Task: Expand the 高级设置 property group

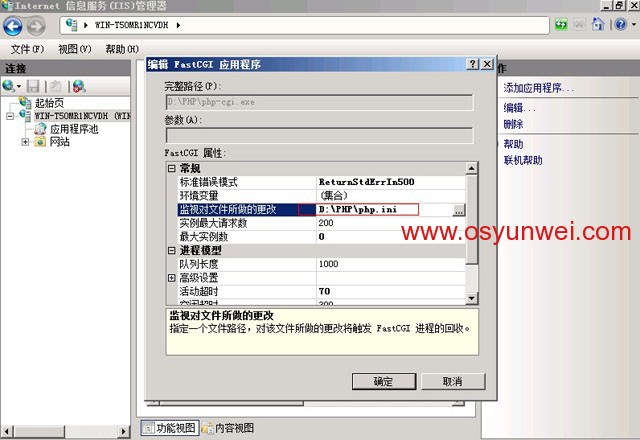Action: (x=172, y=277)
